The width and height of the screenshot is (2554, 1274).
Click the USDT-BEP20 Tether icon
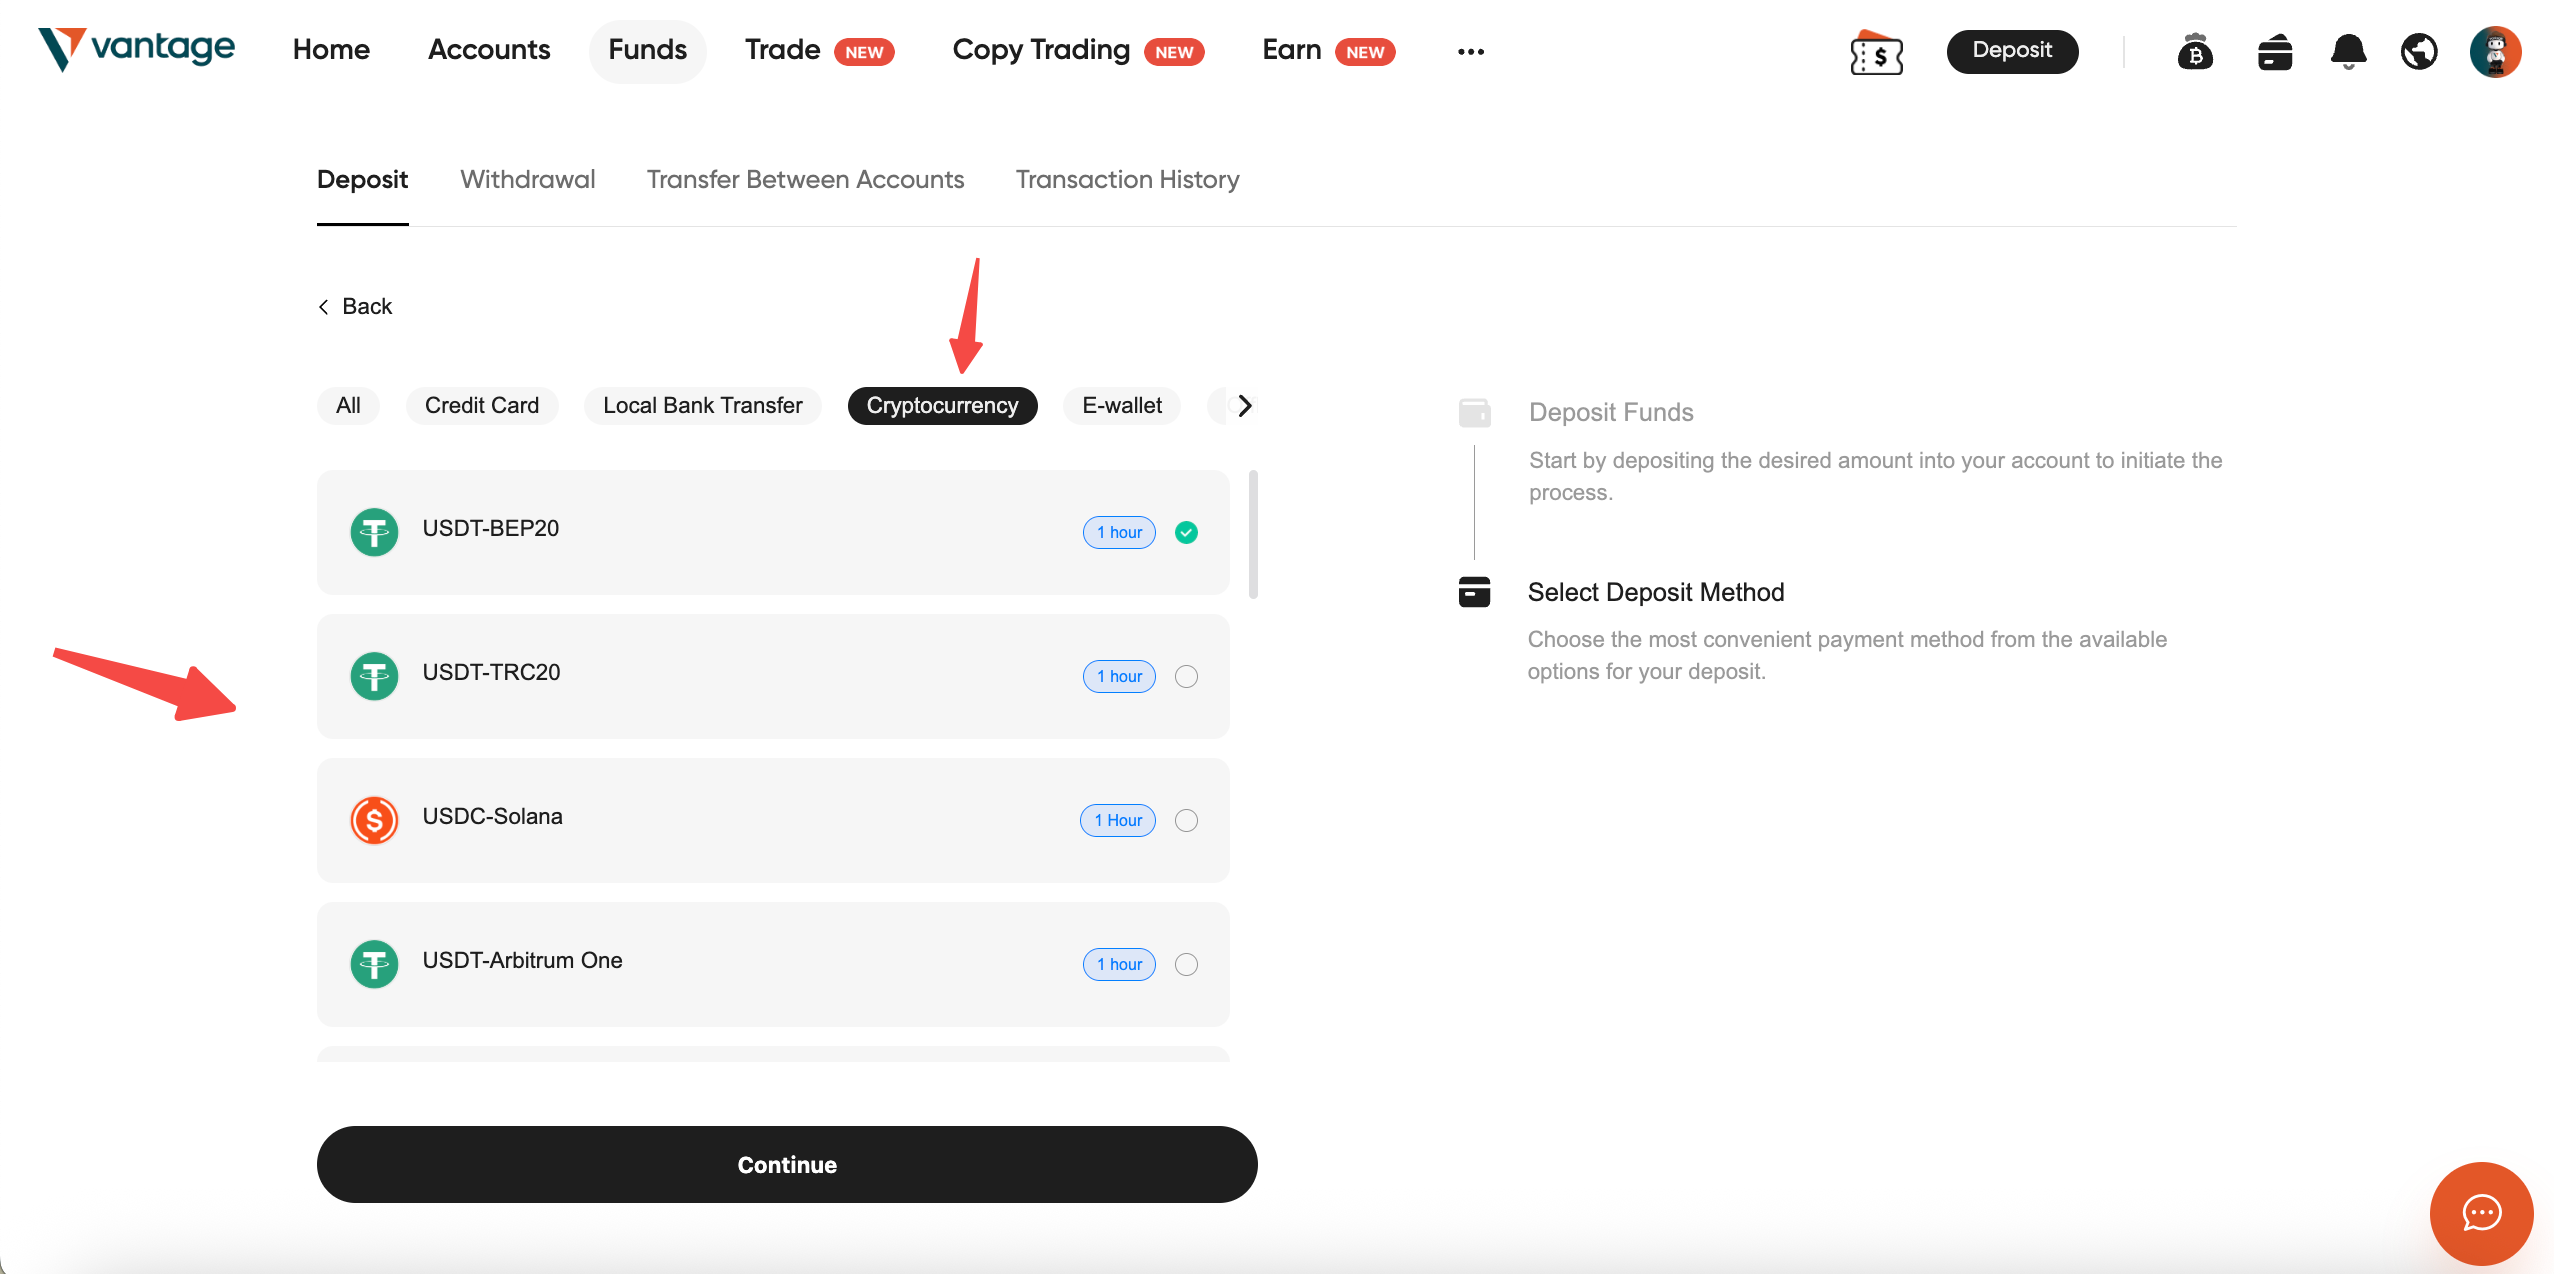coord(374,532)
